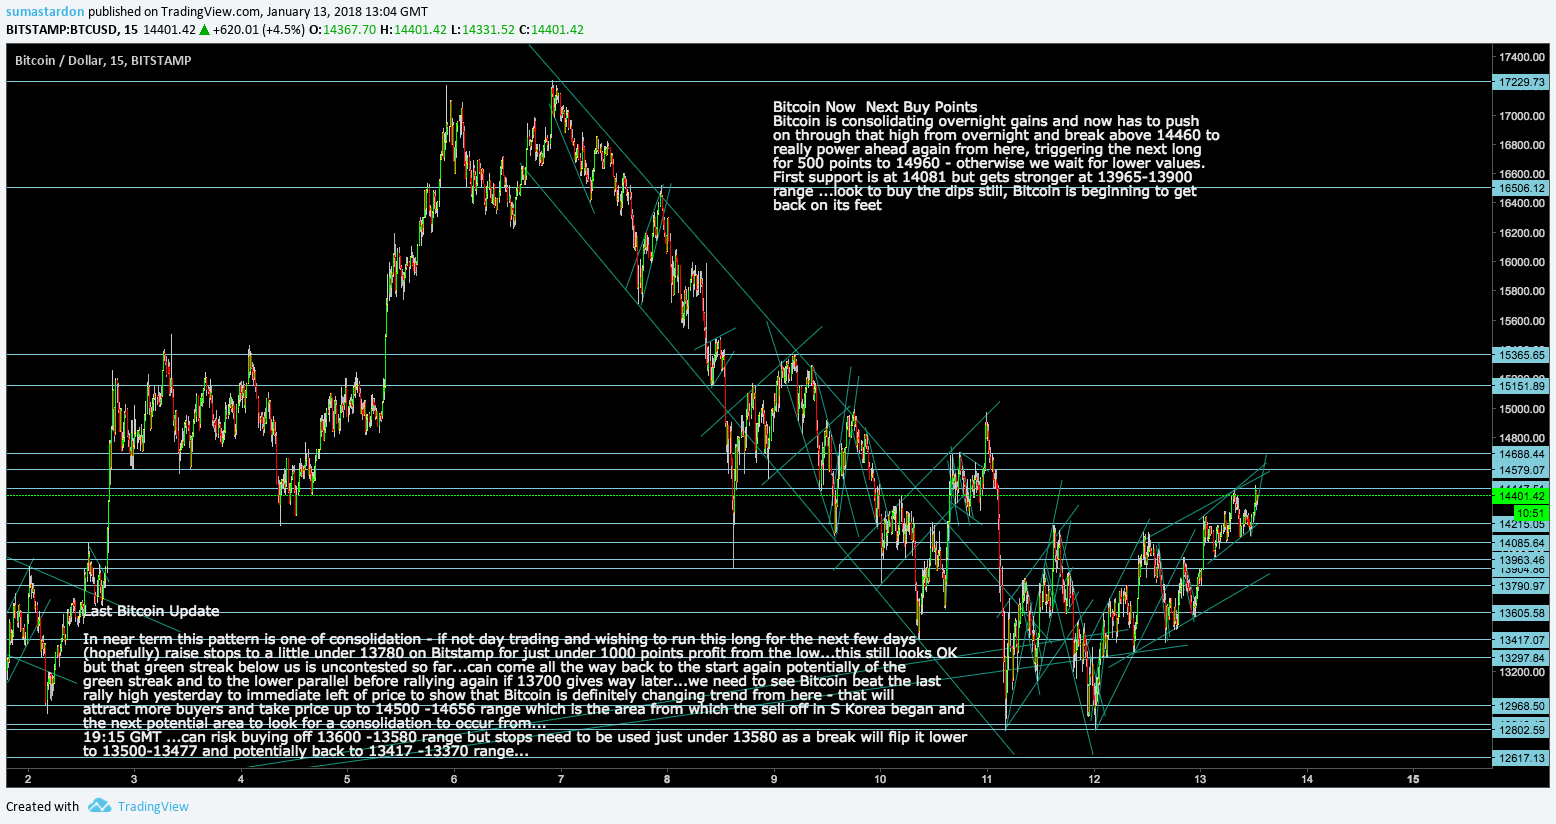Screen dimensions: 1556x824
Task: Click the +620.01 (+4.5%) change value
Action: [259, 30]
